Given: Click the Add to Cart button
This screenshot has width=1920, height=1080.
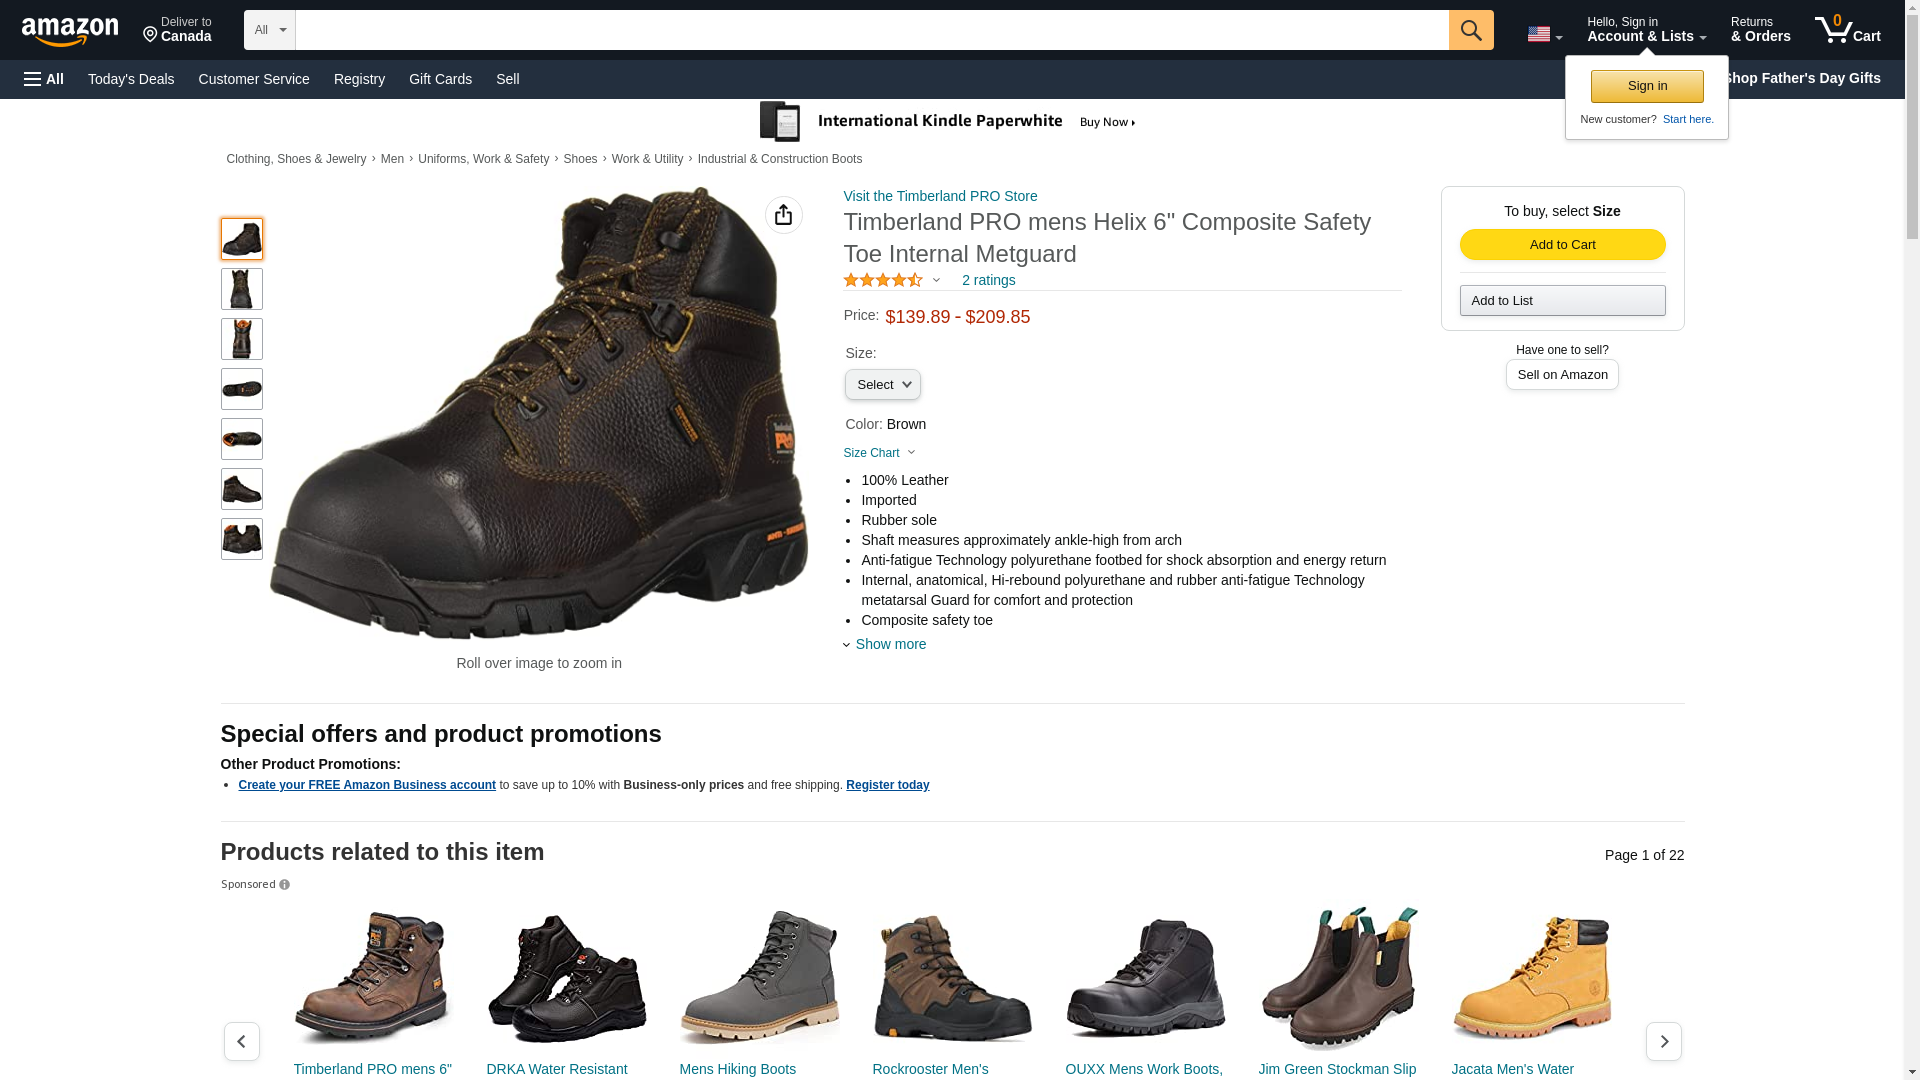Looking at the screenshot, I should click(1562, 245).
